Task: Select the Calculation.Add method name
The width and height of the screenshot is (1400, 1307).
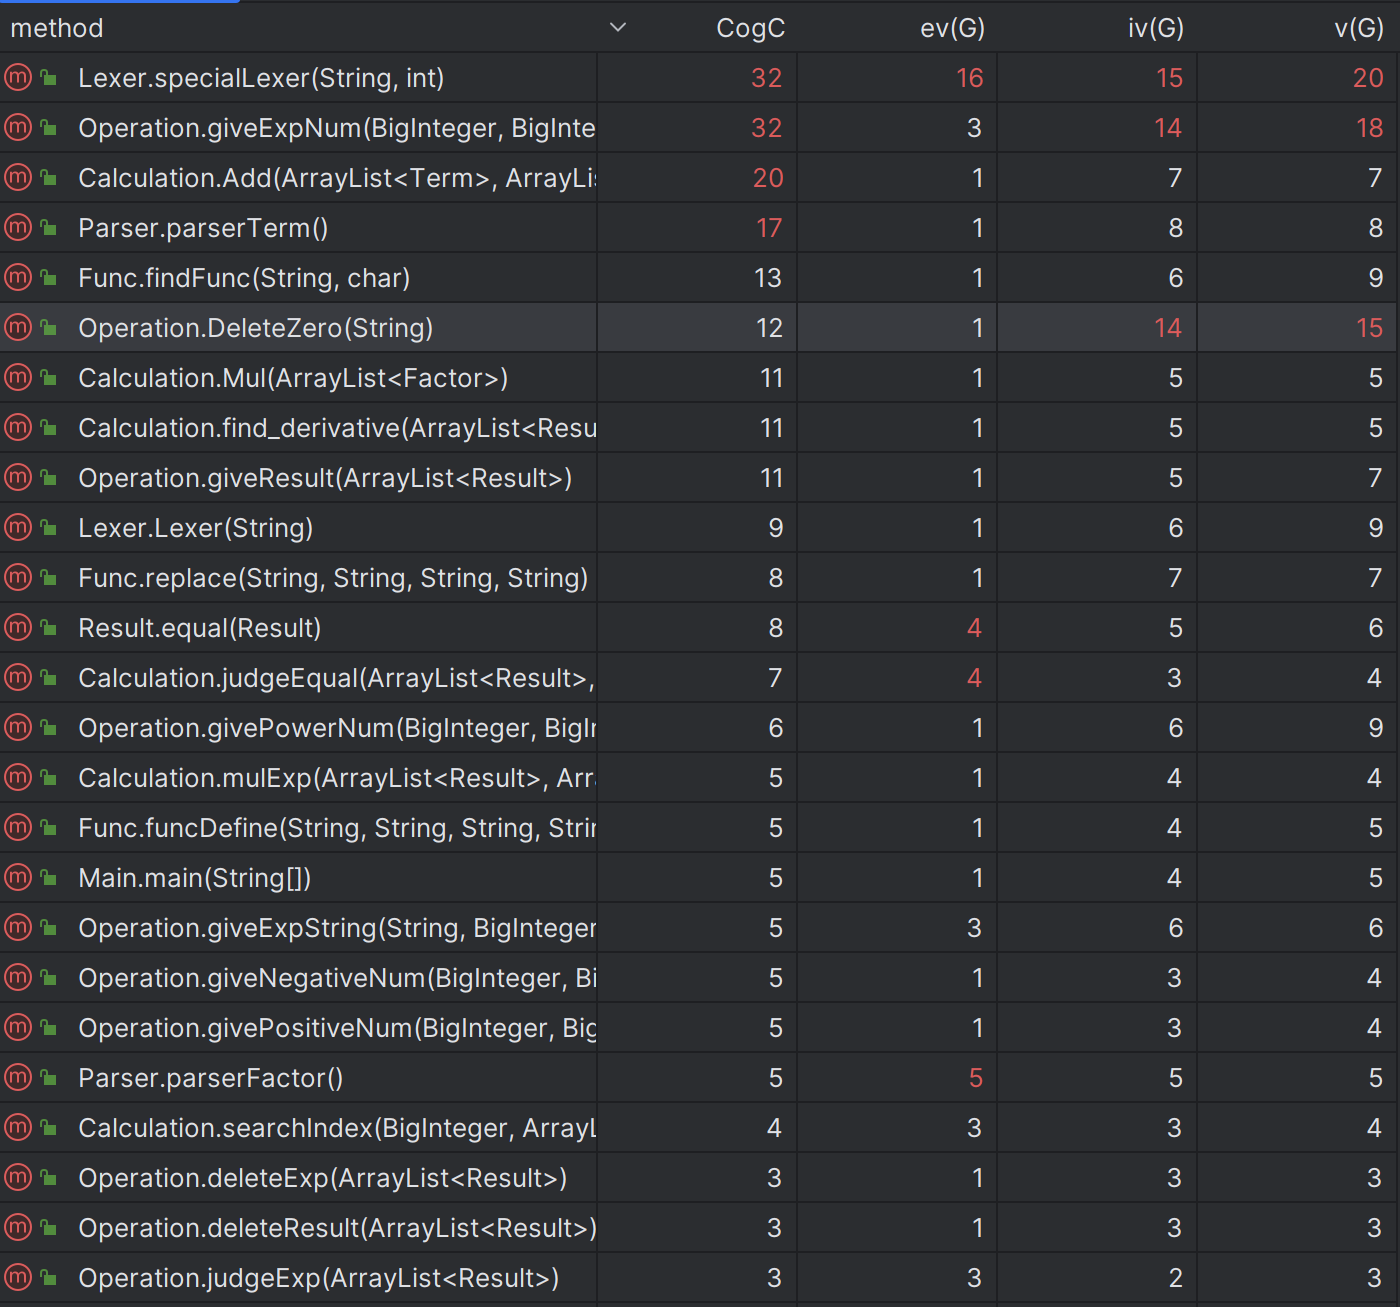Action: [x=337, y=178]
